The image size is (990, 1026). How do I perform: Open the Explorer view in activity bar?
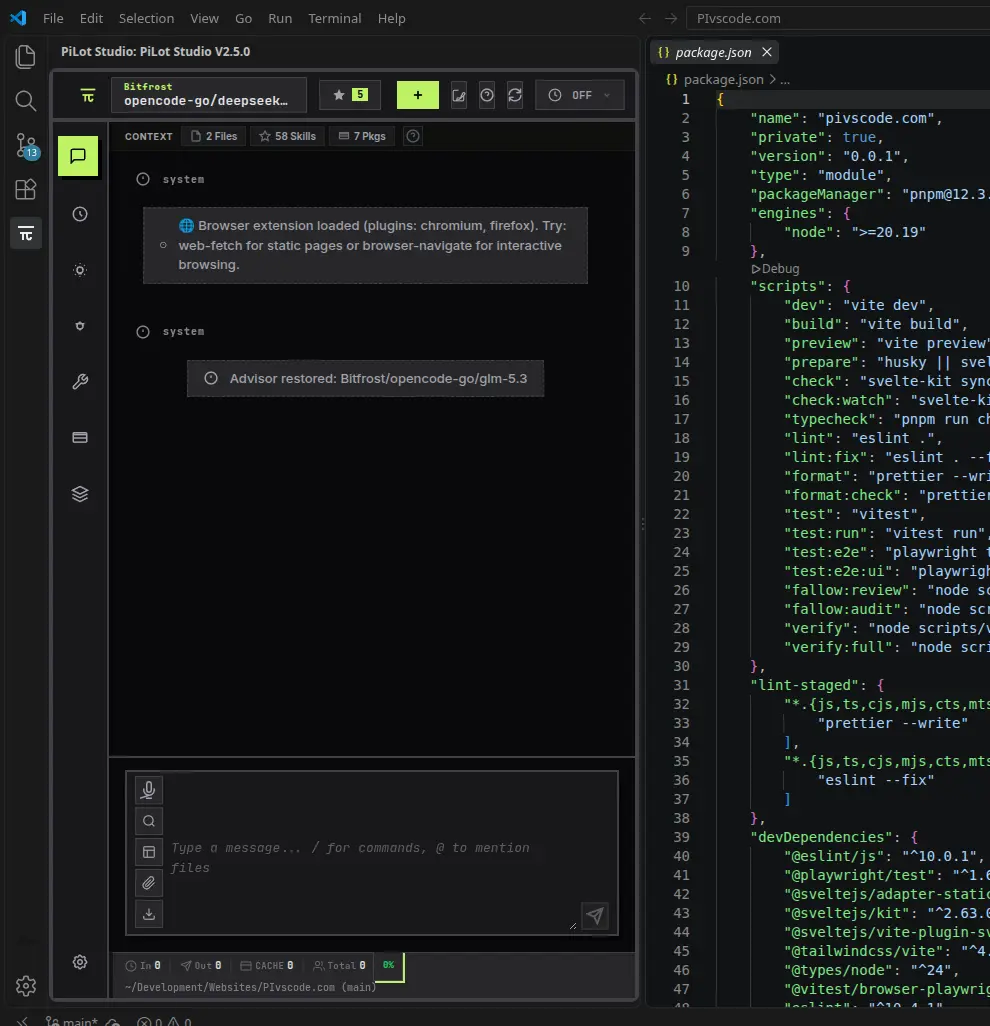[x=26, y=57]
